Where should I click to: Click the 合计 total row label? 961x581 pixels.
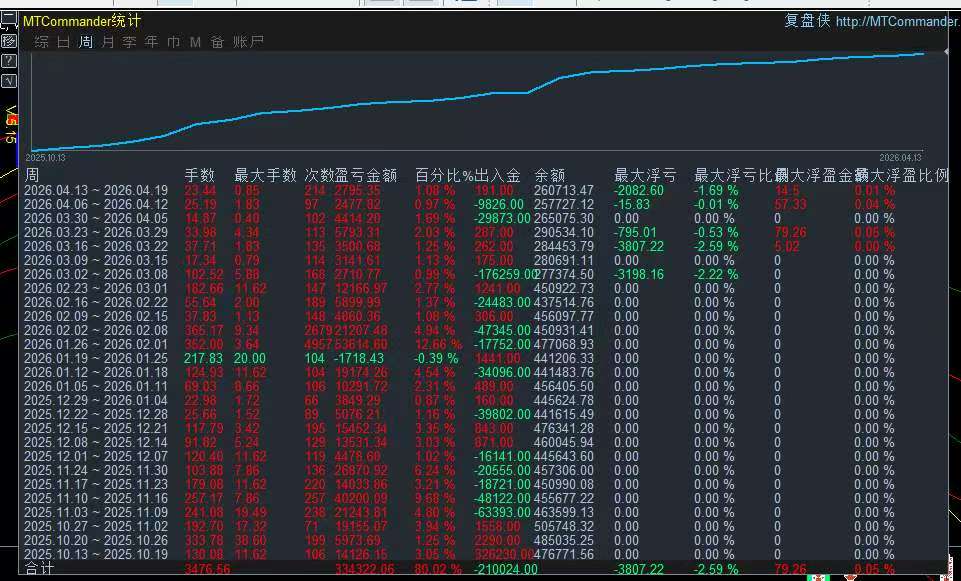tap(38, 569)
